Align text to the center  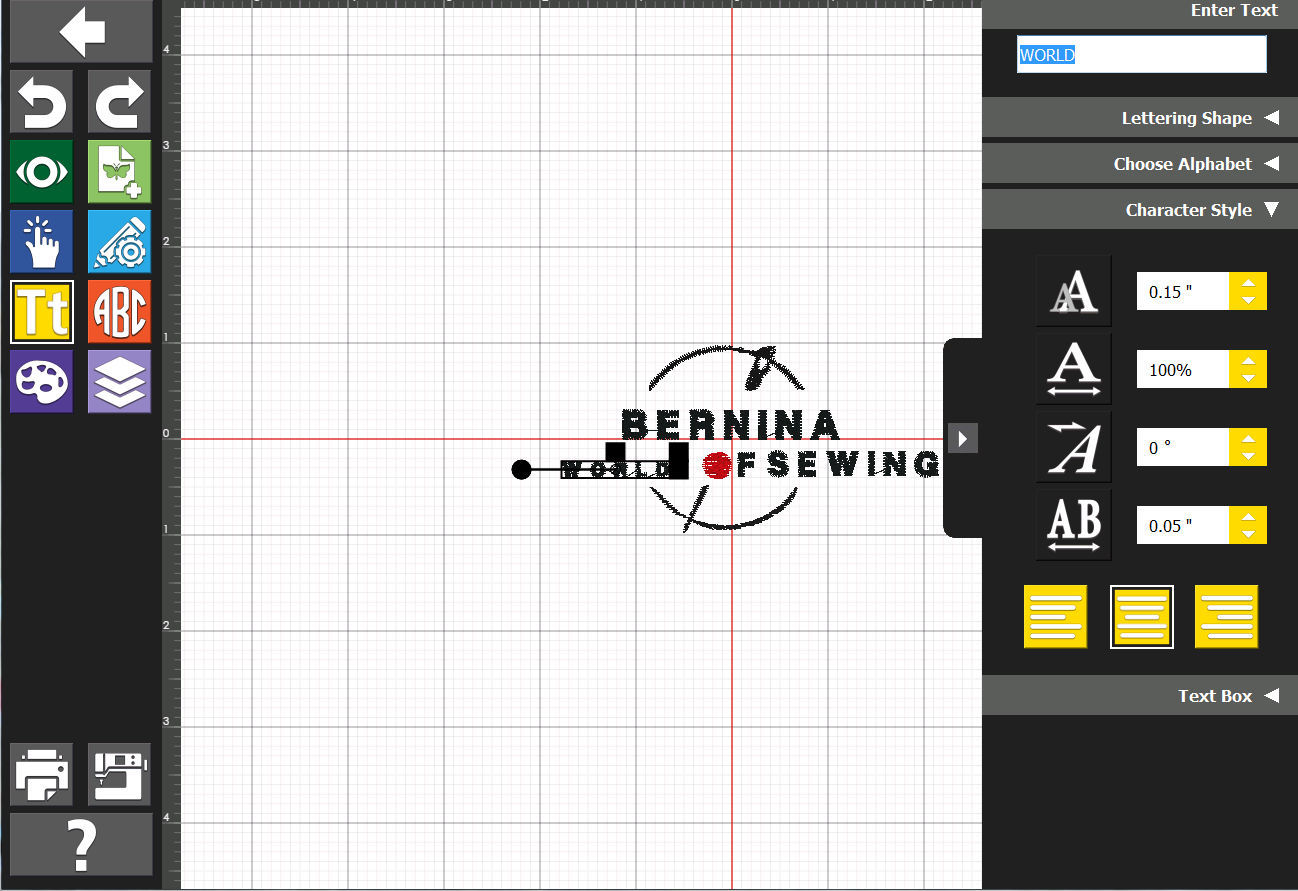tap(1142, 617)
